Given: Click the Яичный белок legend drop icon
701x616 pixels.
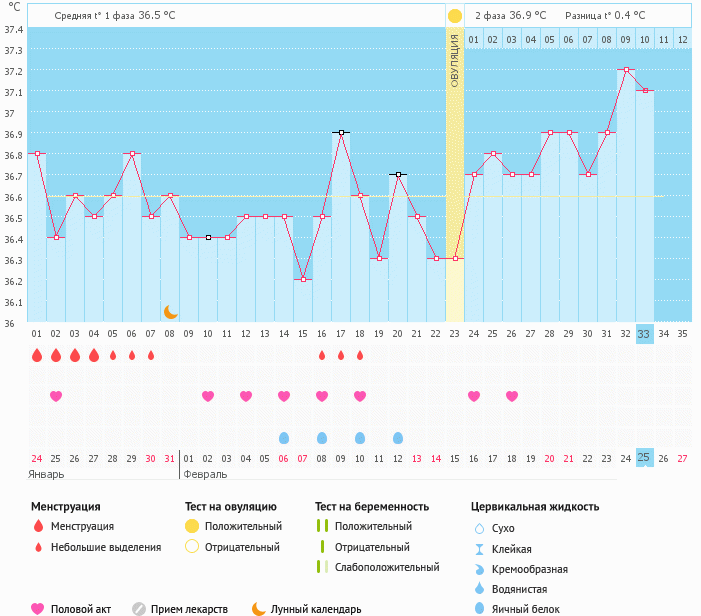Looking at the screenshot, I should click(x=479, y=609).
